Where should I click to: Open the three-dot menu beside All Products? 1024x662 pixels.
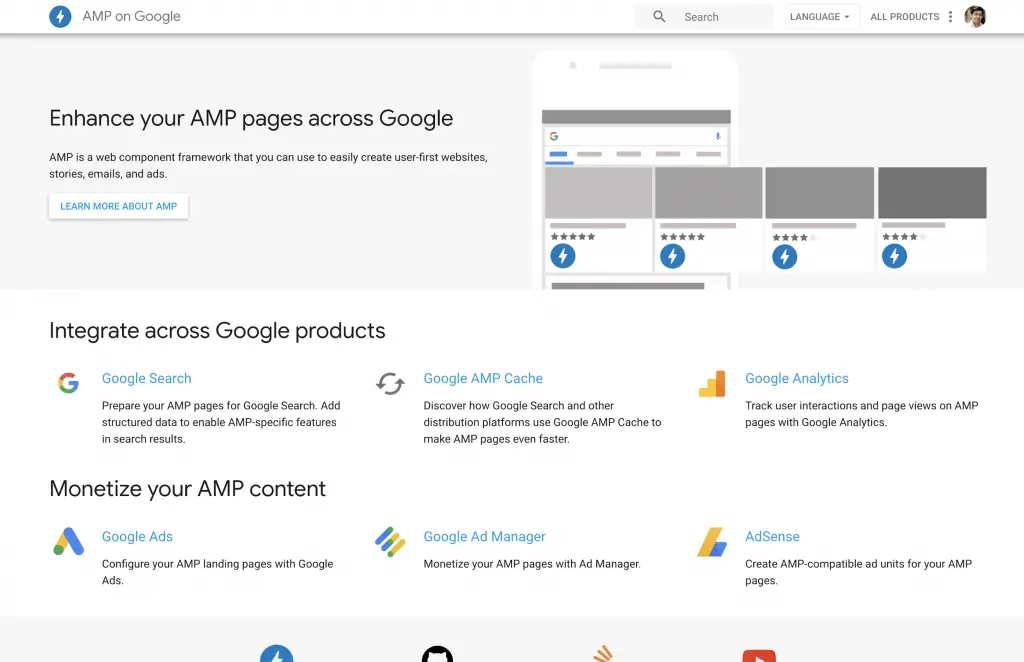(x=950, y=17)
